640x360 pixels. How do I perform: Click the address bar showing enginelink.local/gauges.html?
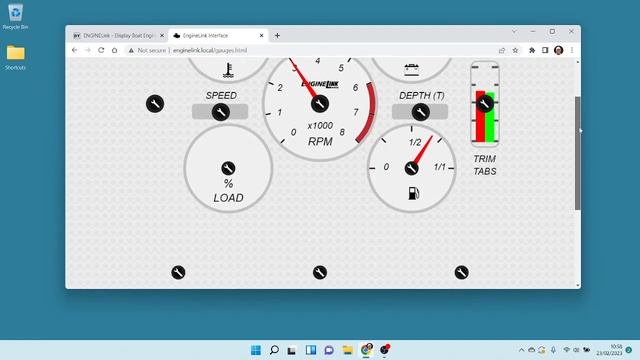click(x=210, y=50)
